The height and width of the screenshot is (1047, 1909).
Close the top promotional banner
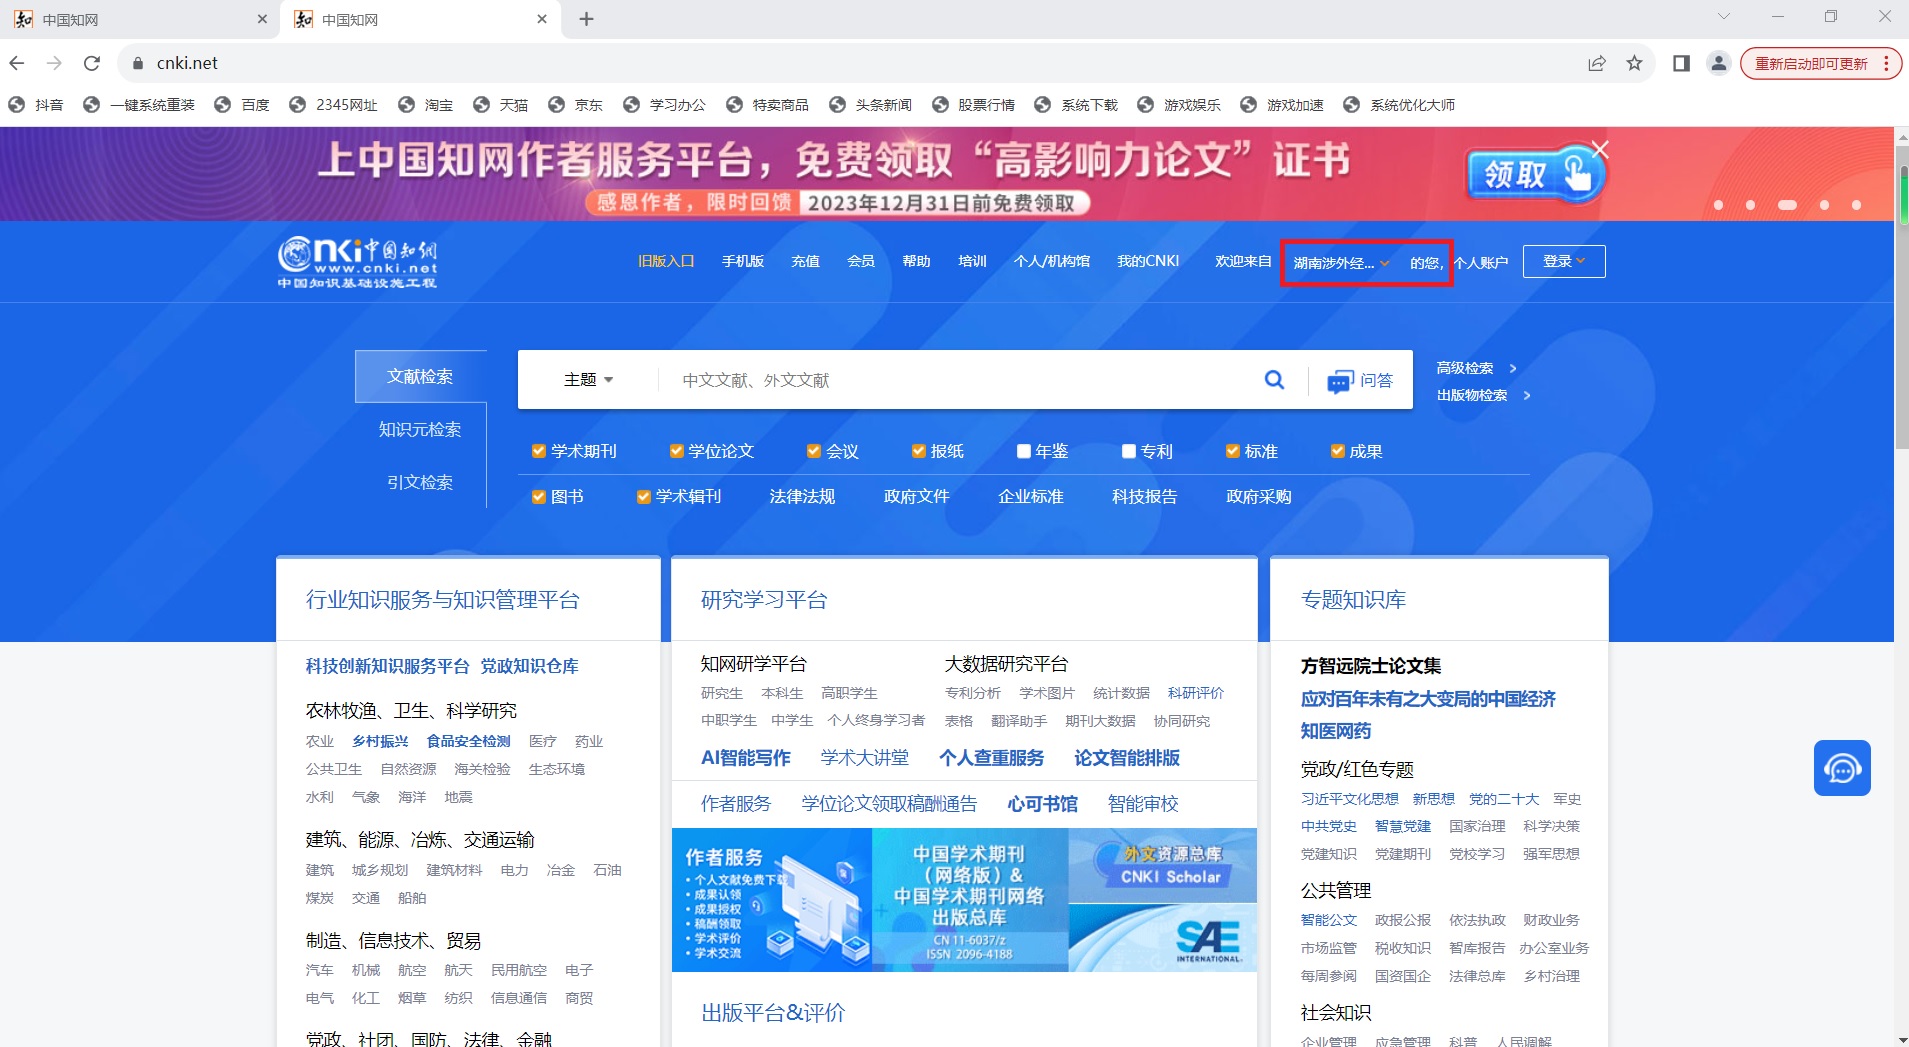tap(1600, 150)
